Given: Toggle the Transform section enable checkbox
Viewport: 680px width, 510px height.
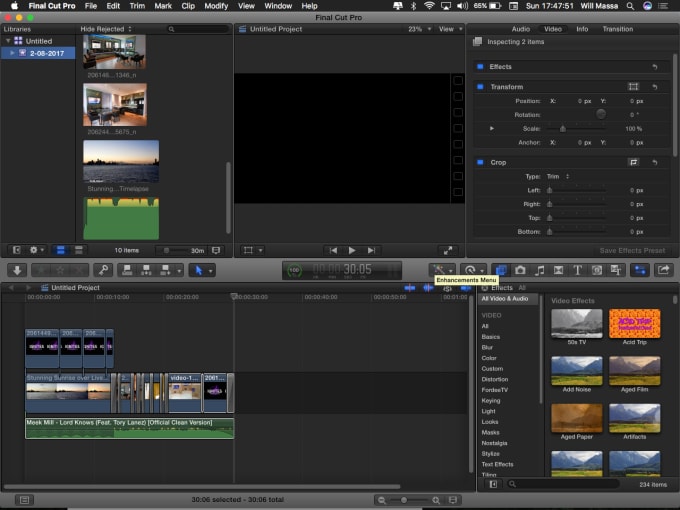Looking at the screenshot, I should (x=480, y=86).
